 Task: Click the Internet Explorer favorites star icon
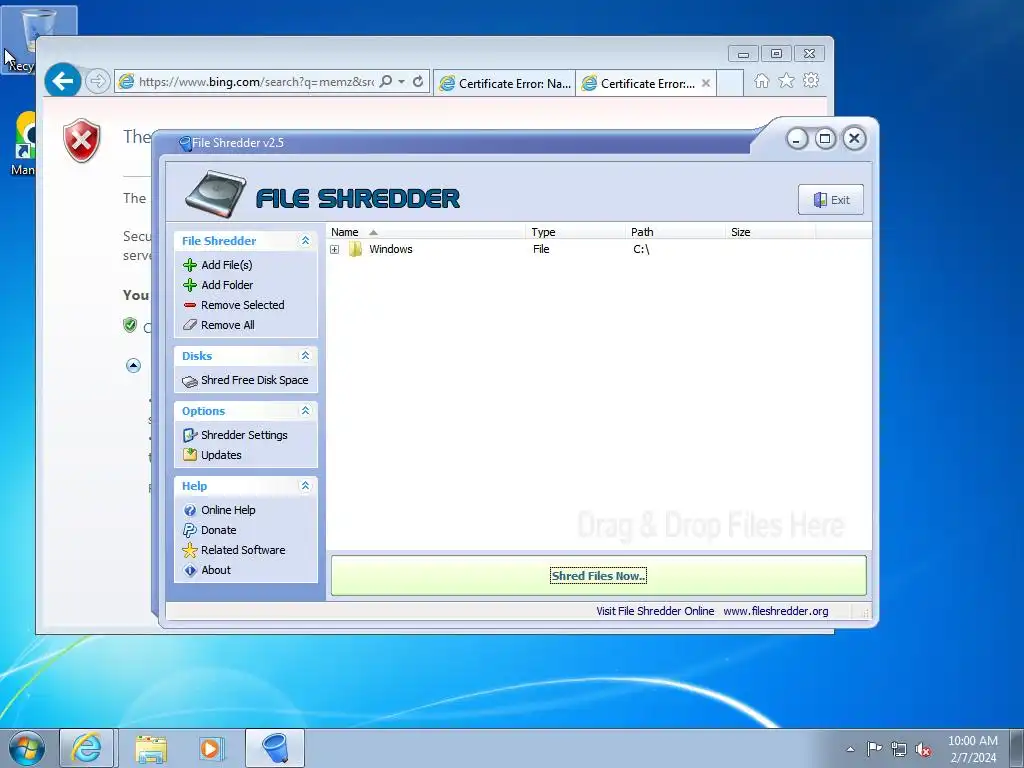pyautogui.click(x=786, y=80)
